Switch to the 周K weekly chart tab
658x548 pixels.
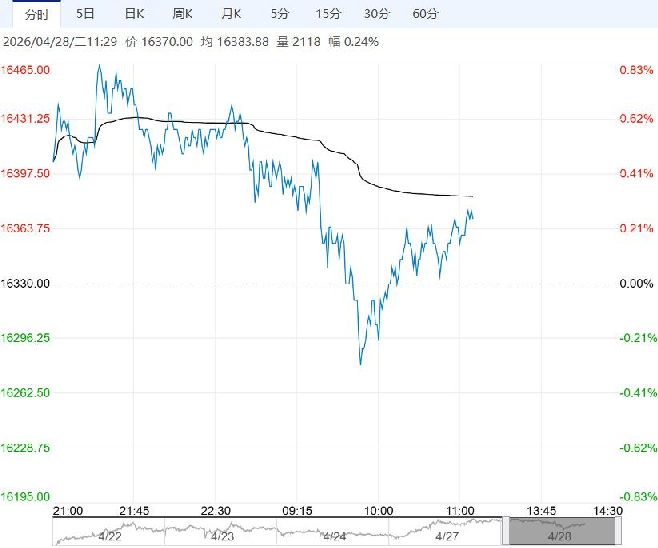pos(183,14)
